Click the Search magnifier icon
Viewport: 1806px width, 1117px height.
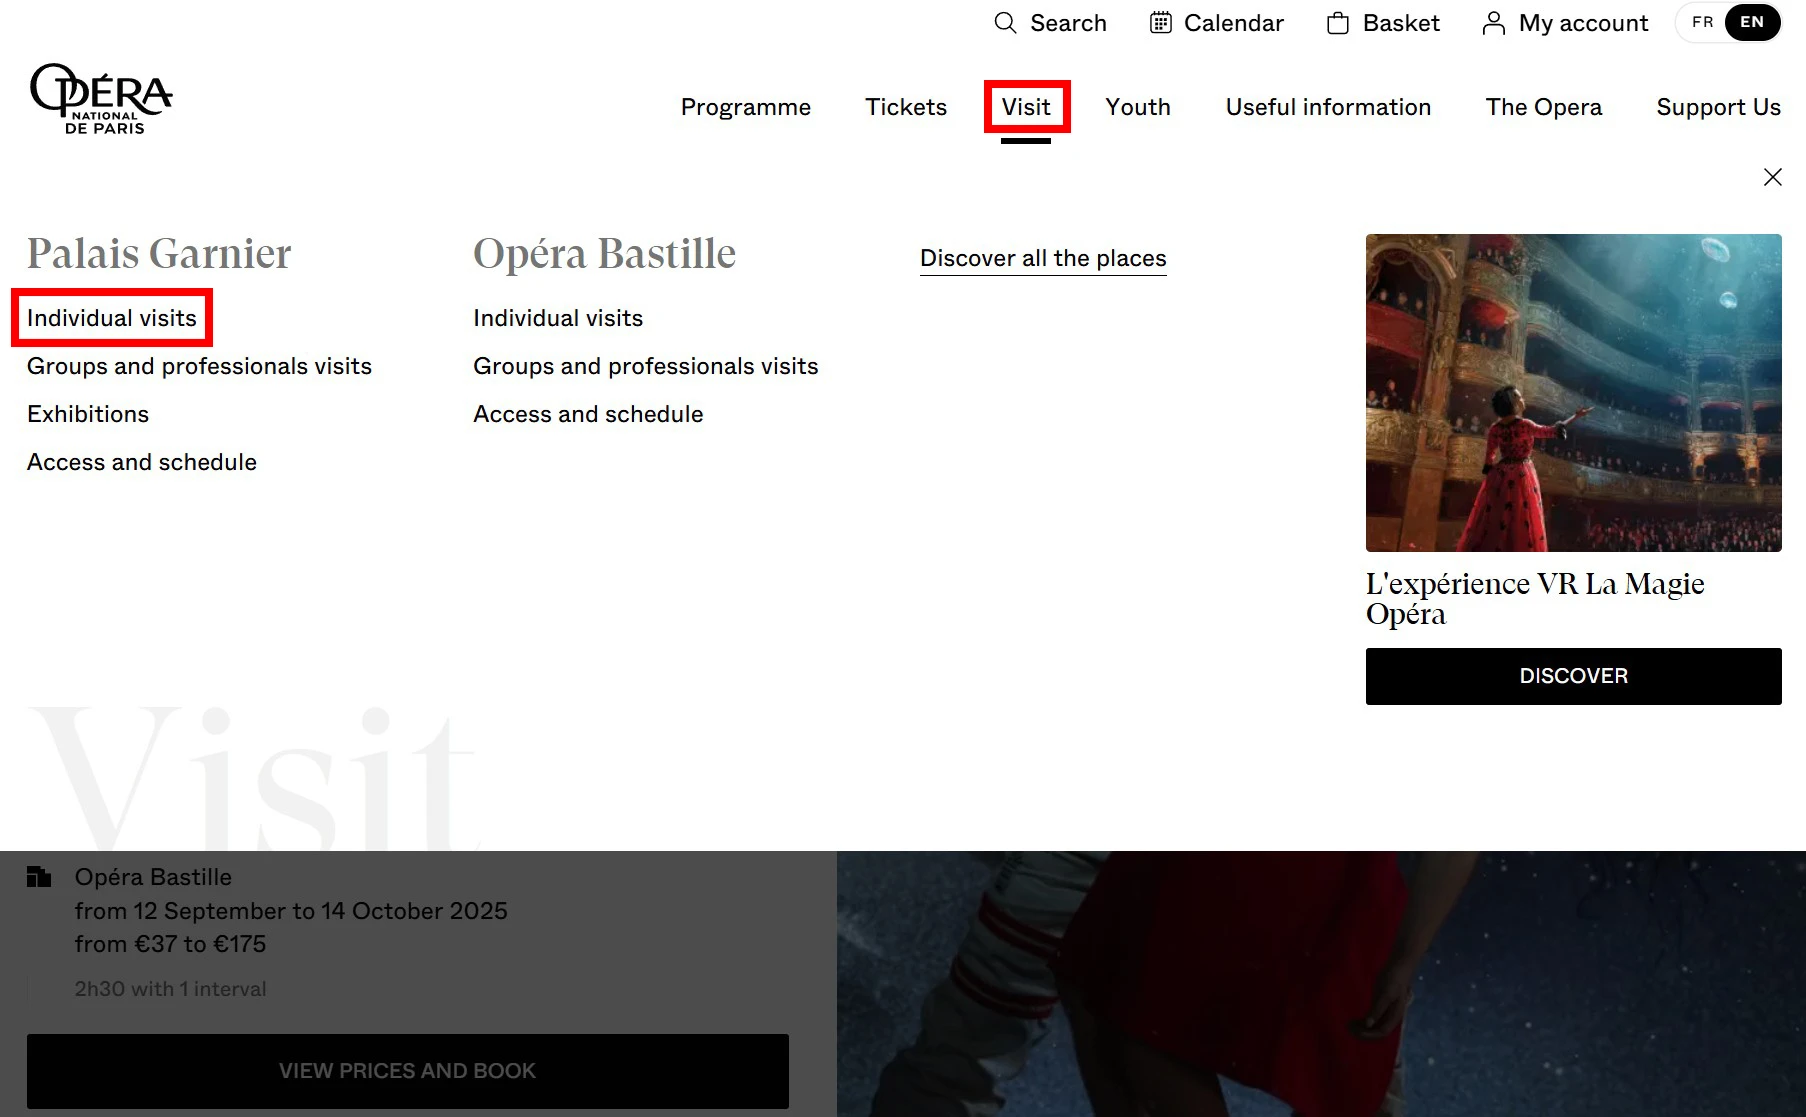pyautogui.click(x=1005, y=23)
